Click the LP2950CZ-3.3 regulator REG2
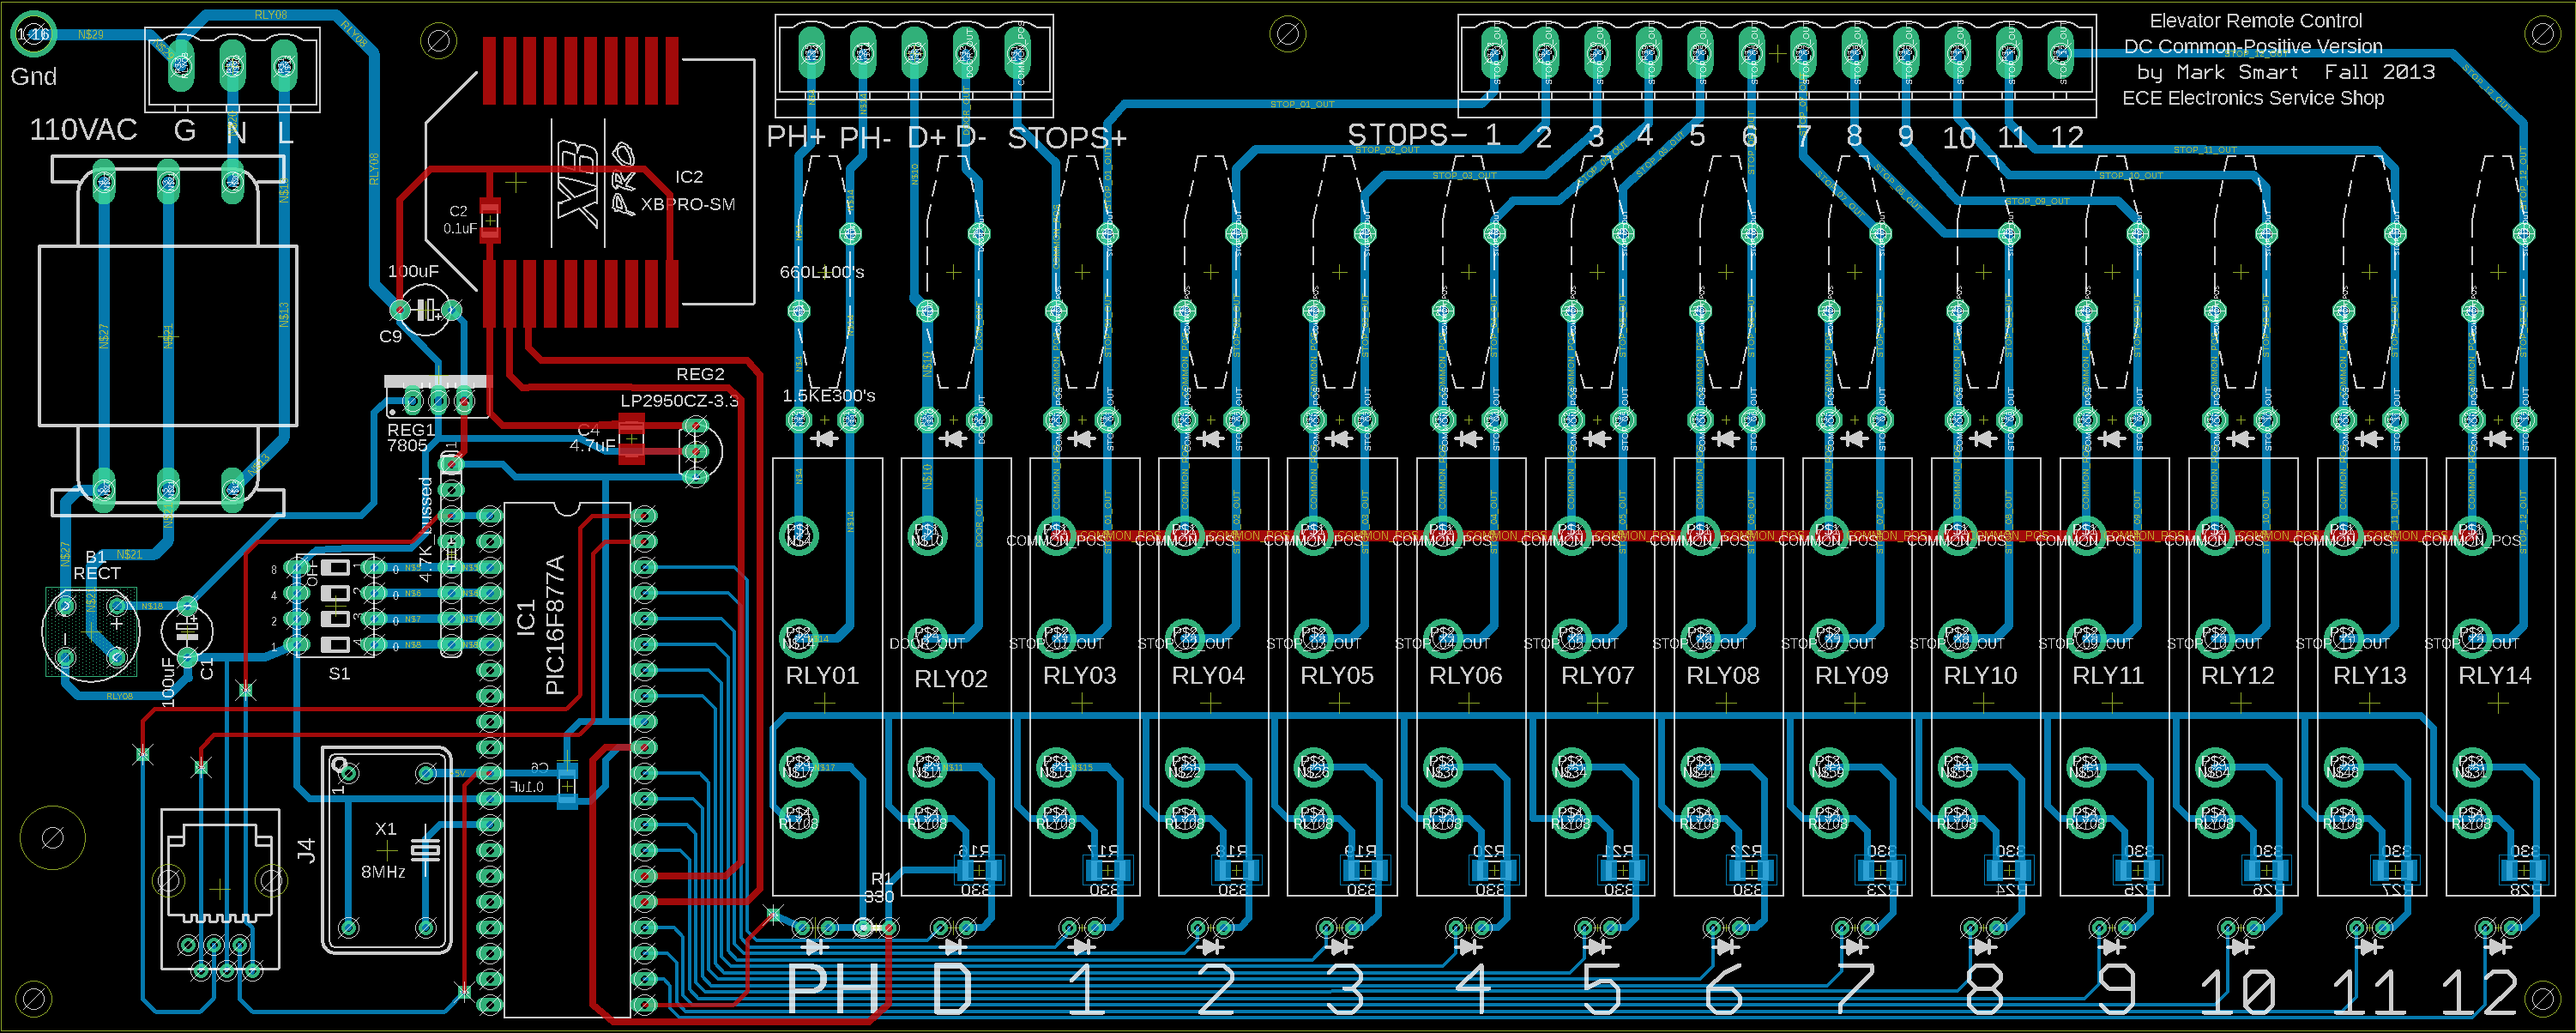The image size is (2576, 1033). pos(698,452)
